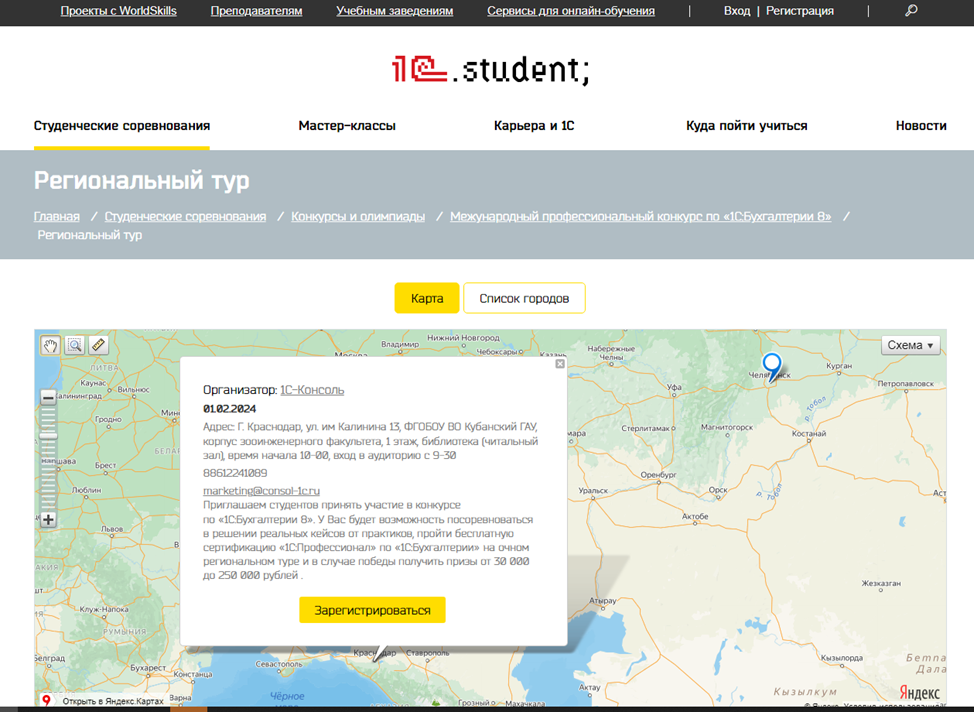Image resolution: width=974 pixels, height=712 pixels.
Task: Click the Стерлитамак city label on map
Action: coord(645,429)
